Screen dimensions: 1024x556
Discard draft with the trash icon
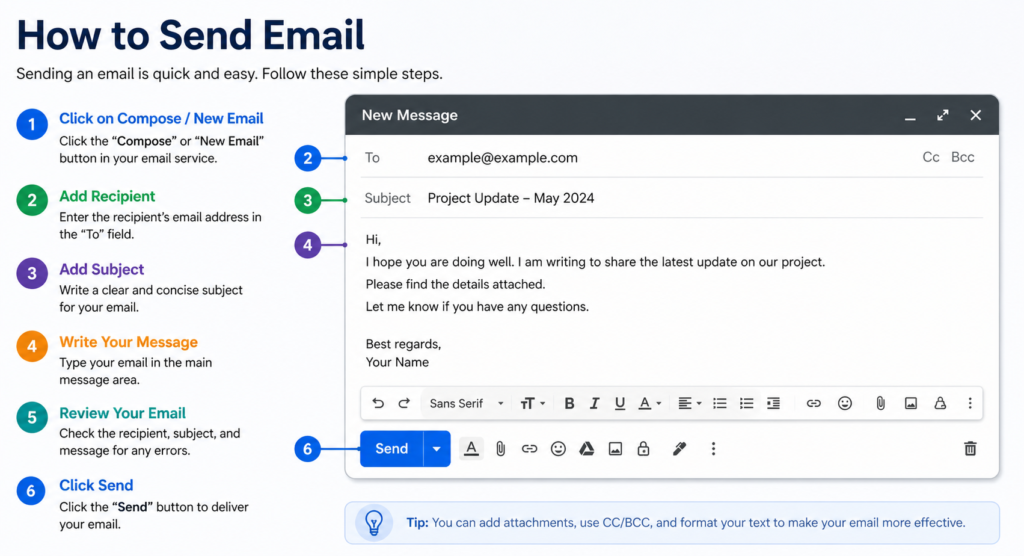pyautogui.click(x=970, y=449)
